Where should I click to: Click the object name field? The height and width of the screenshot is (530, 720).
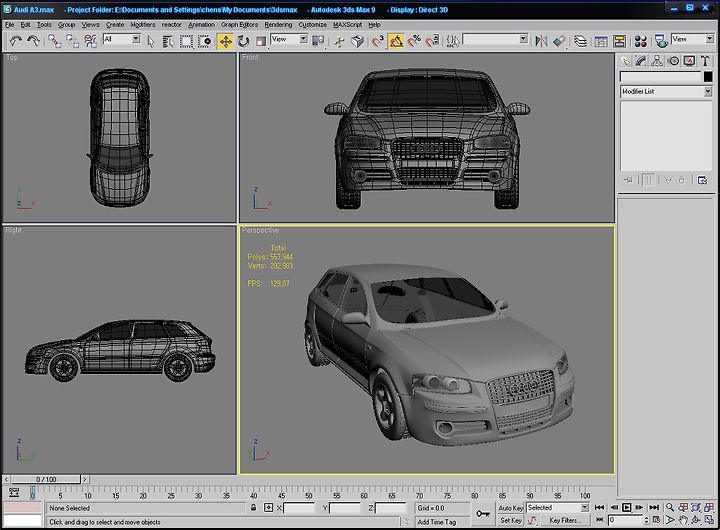pyautogui.click(x=660, y=77)
